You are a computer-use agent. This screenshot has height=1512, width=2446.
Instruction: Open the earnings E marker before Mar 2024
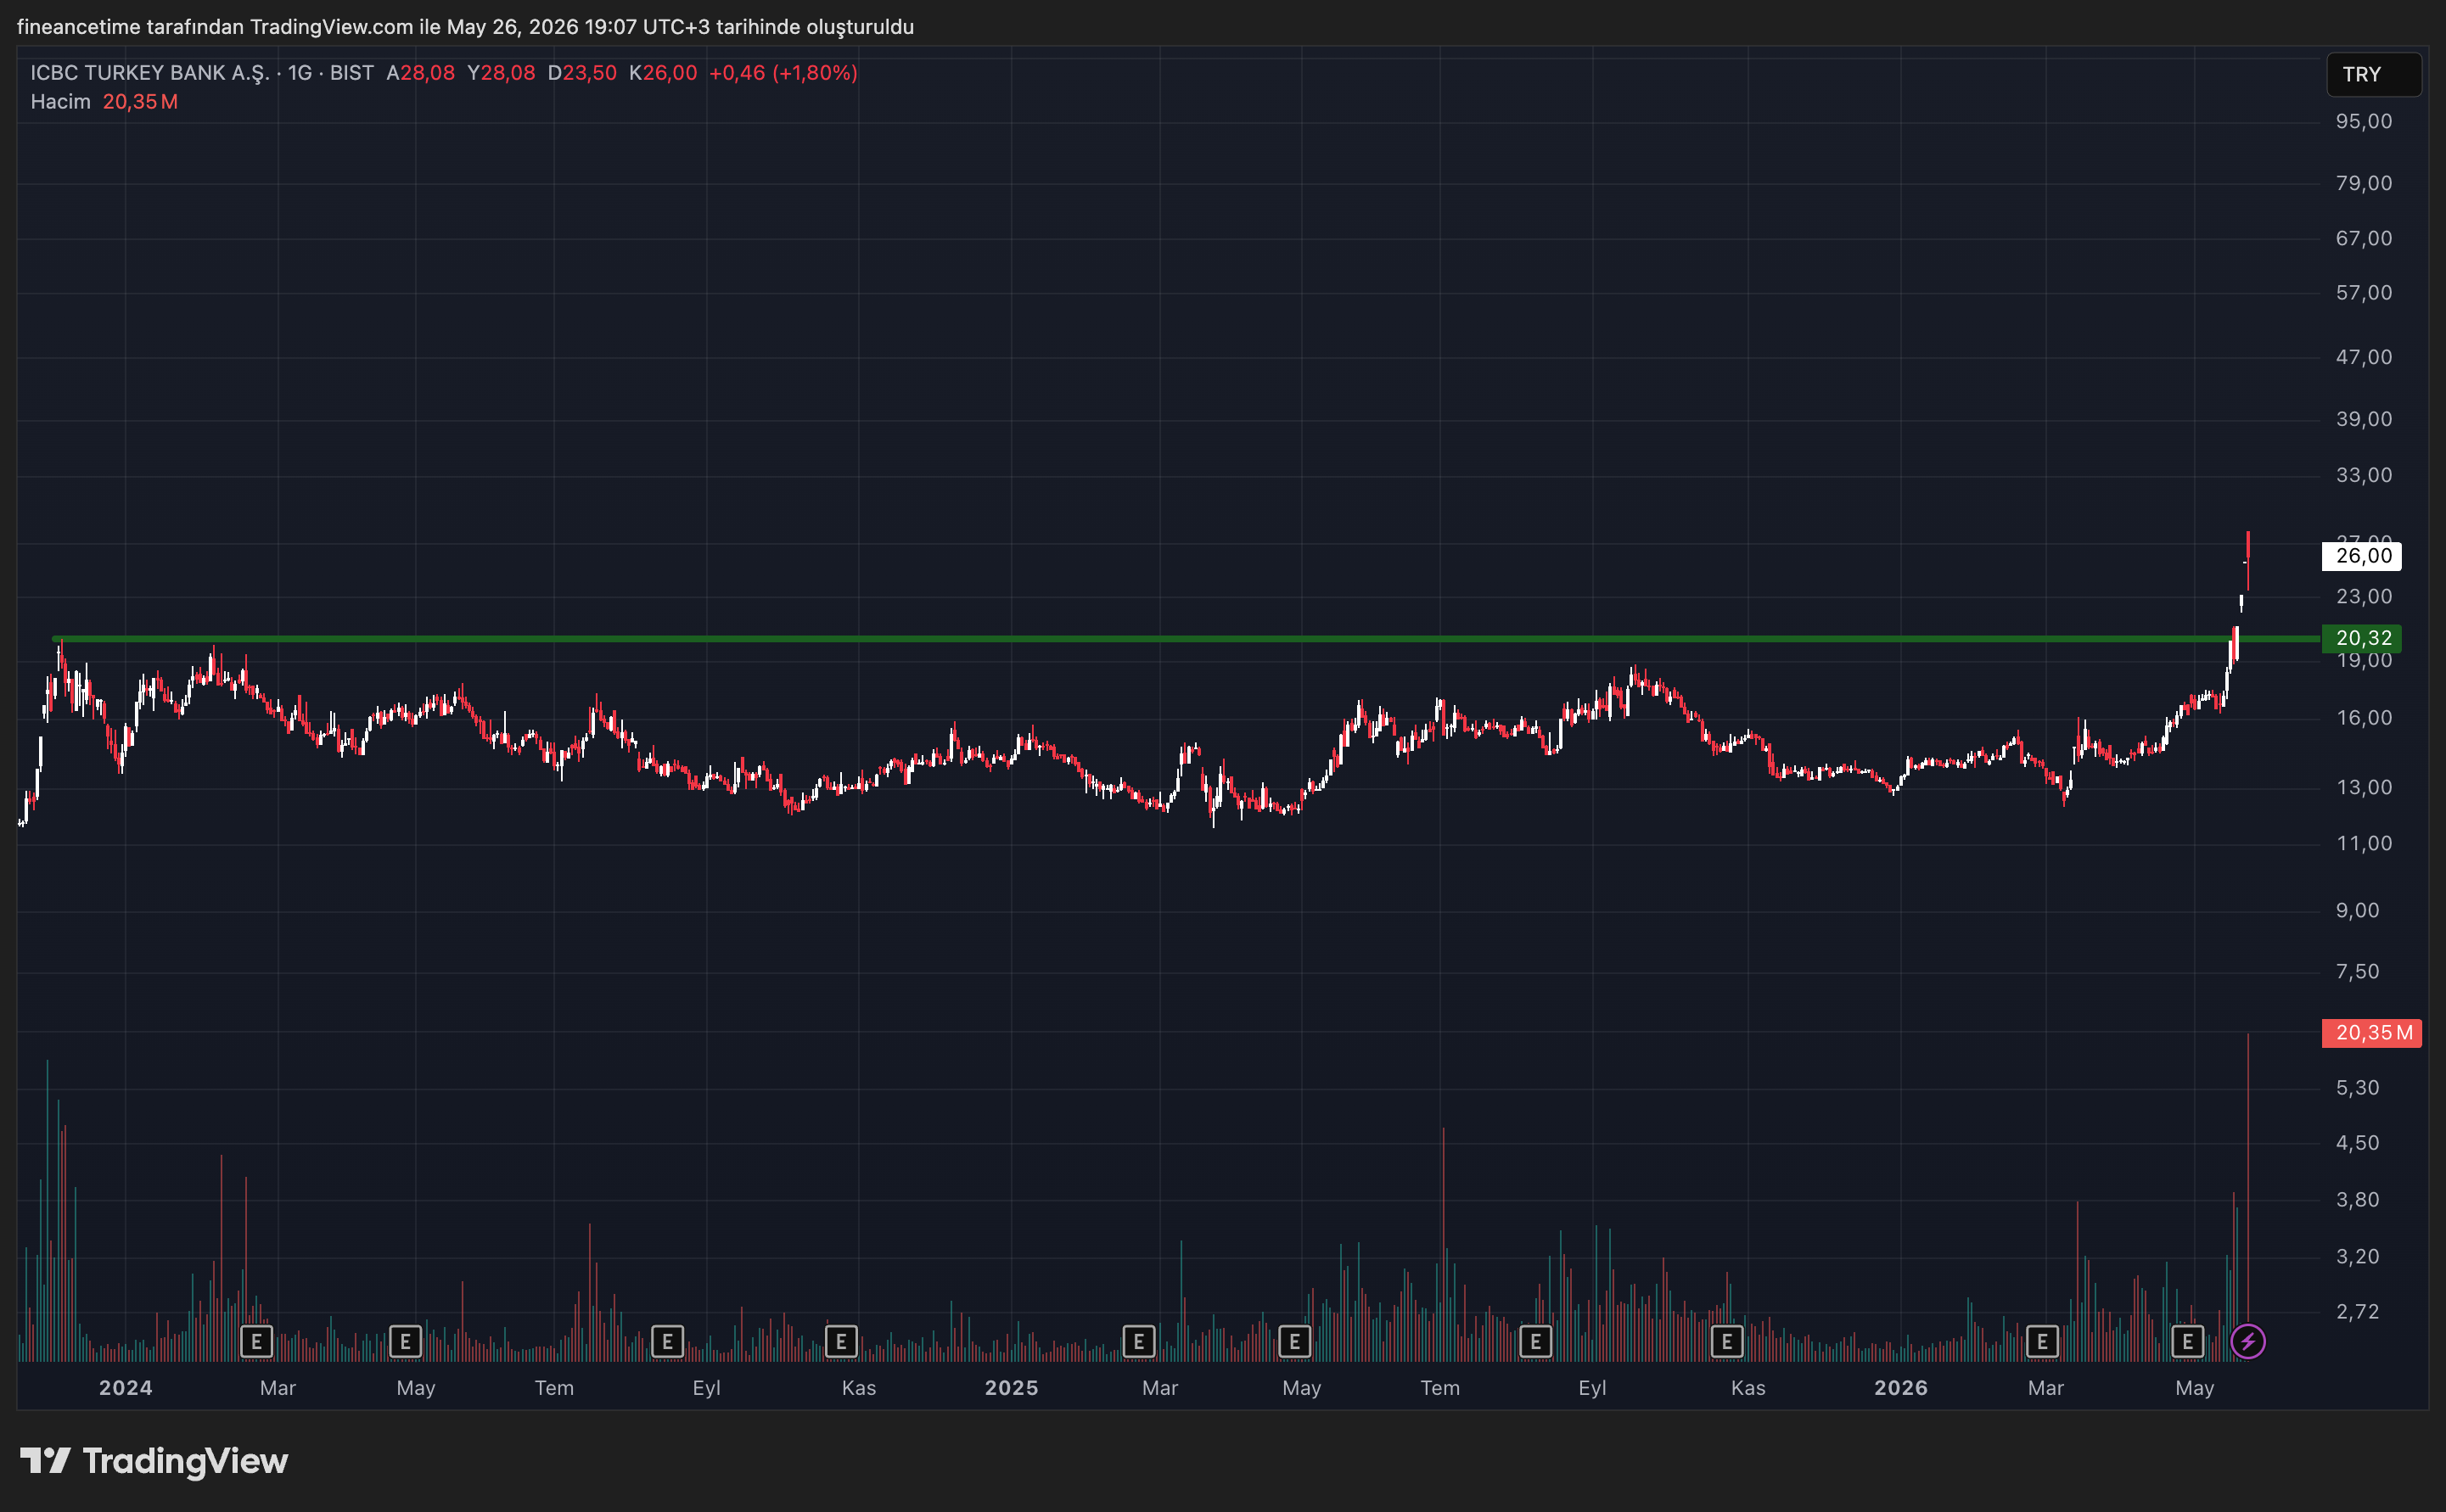pos(256,1341)
